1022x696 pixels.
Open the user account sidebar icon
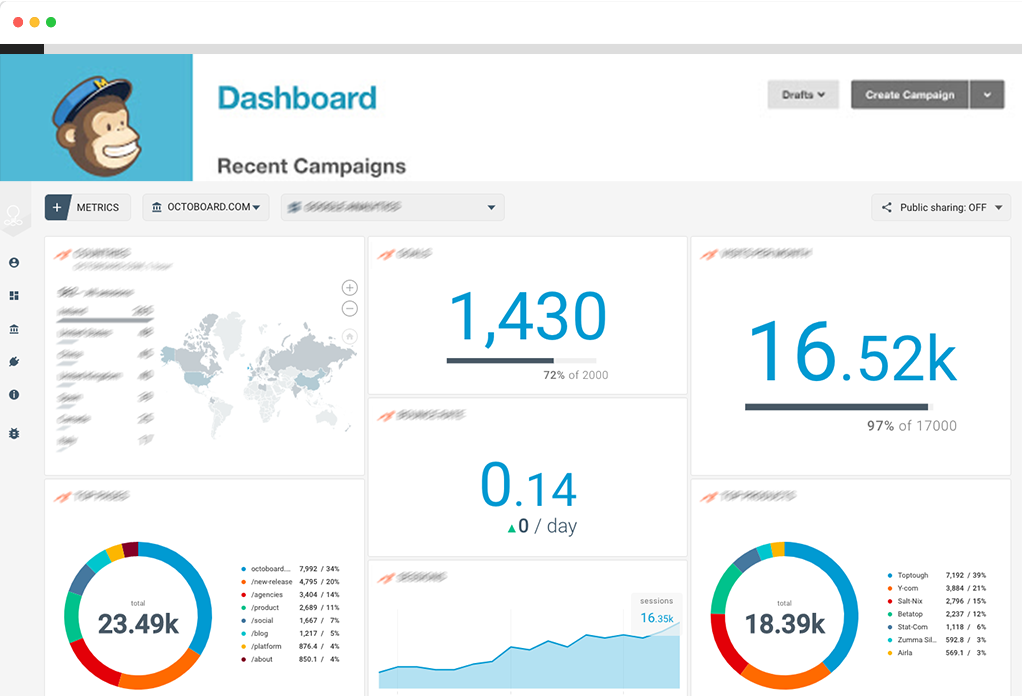point(14,263)
